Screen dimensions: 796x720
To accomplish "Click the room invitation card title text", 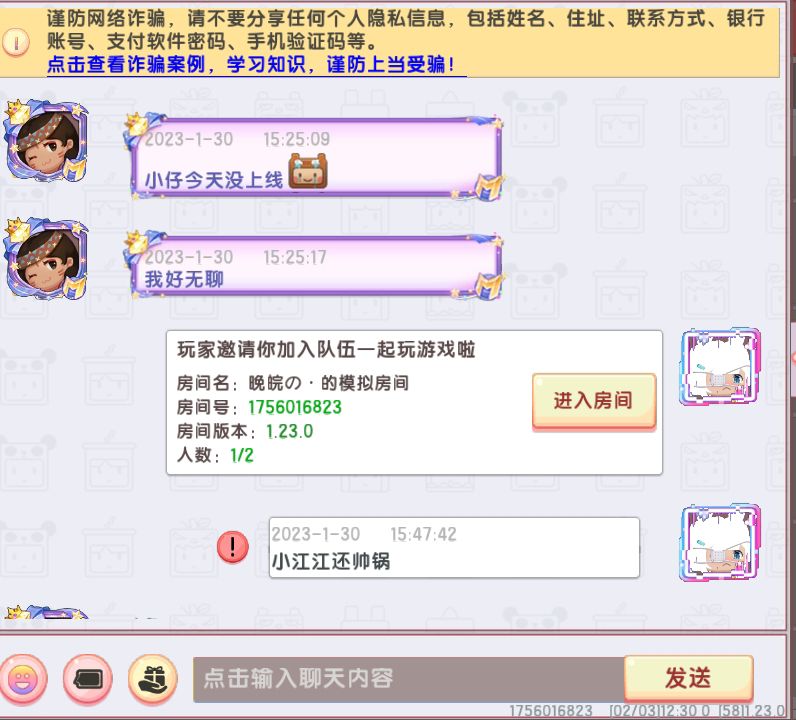I will coord(326,350).
